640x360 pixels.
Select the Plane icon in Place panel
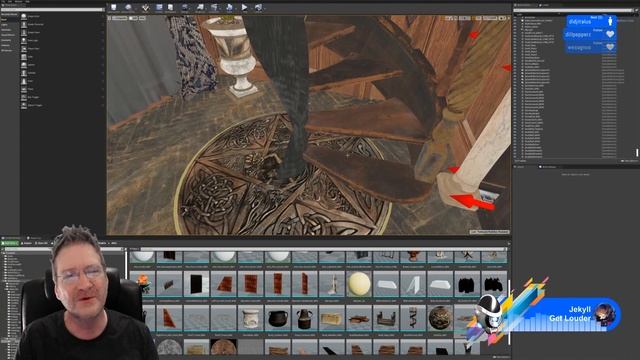coord(24,89)
